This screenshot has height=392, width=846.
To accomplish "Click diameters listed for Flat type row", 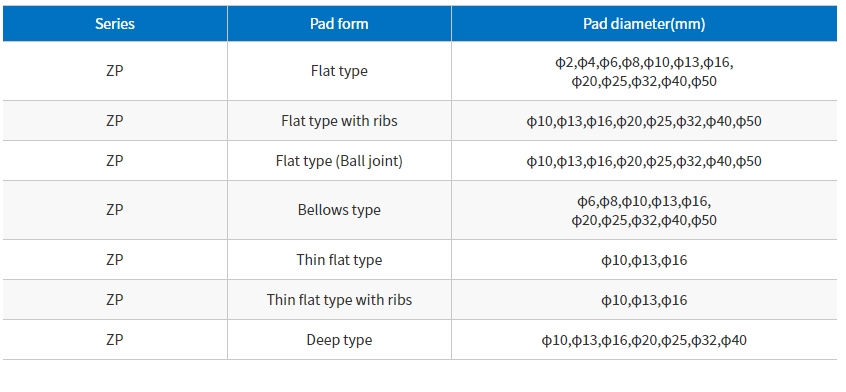I will pyautogui.click(x=644, y=72).
